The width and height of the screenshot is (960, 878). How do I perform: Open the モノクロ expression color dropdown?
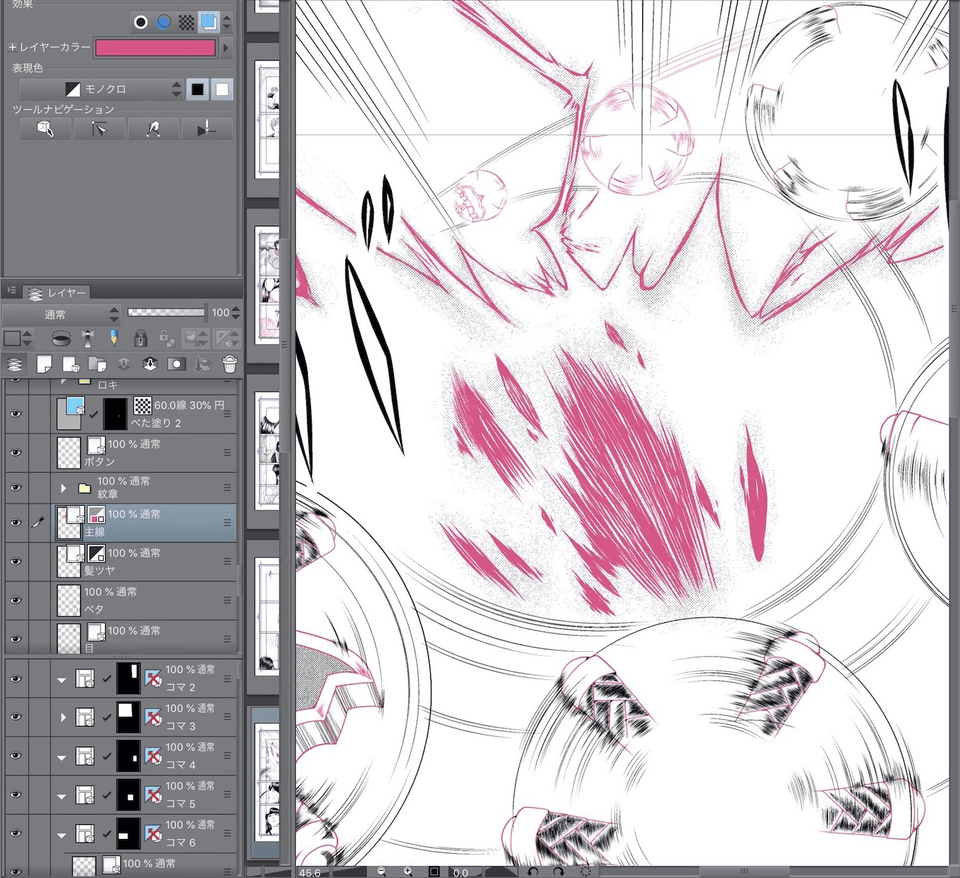[102, 90]
